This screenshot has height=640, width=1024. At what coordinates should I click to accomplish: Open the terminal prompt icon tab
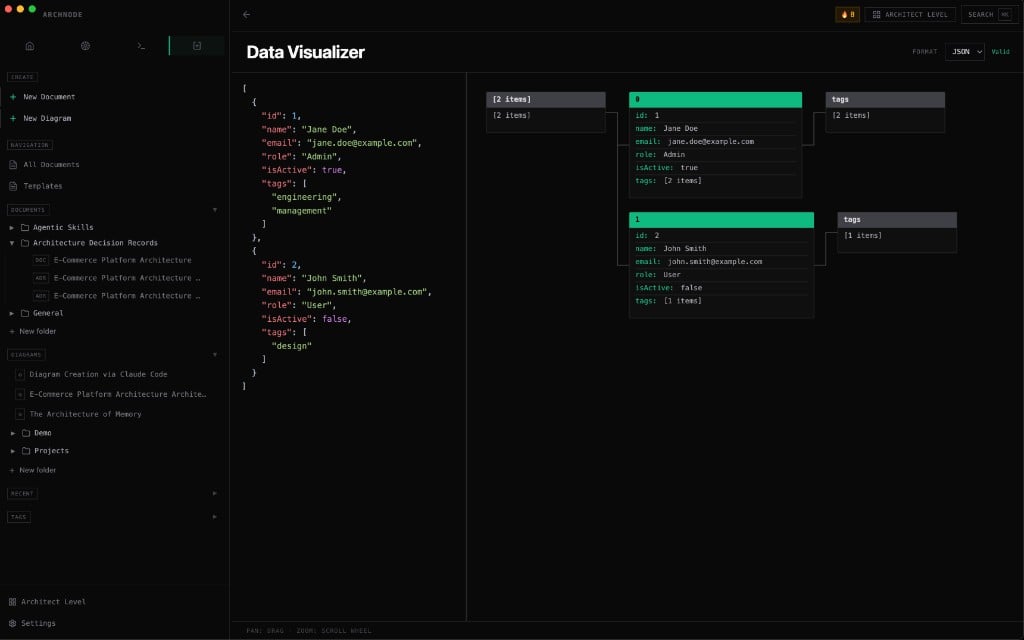[141, 46]
